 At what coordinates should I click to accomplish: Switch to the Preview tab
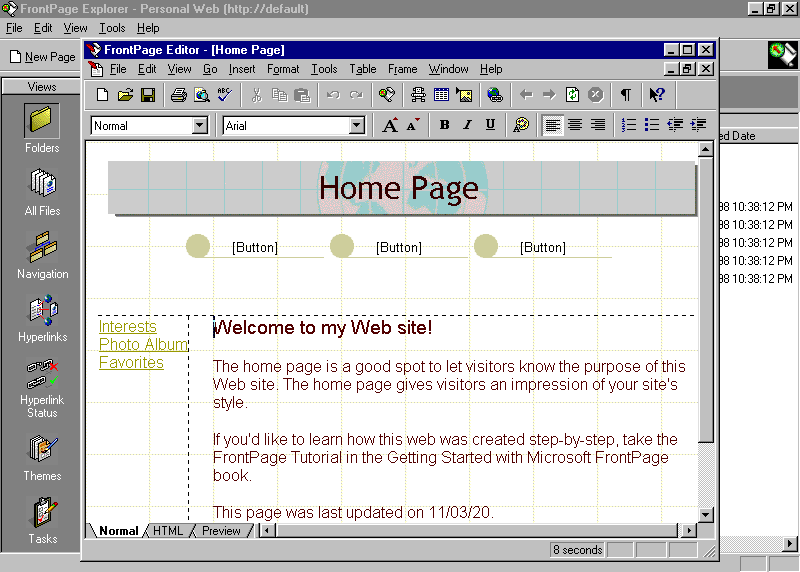(x=221, y=531)
